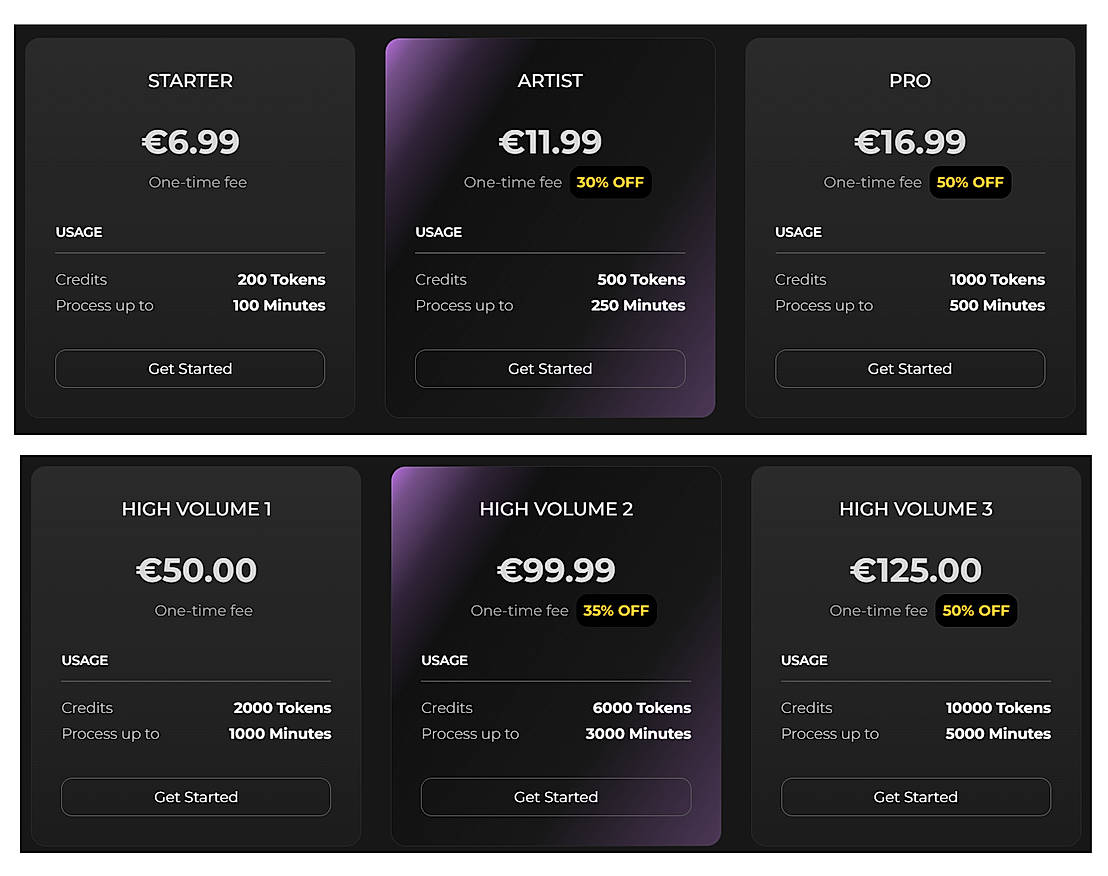
Task: Choose Get Started under the Artist plan
Action: point(550,369)
